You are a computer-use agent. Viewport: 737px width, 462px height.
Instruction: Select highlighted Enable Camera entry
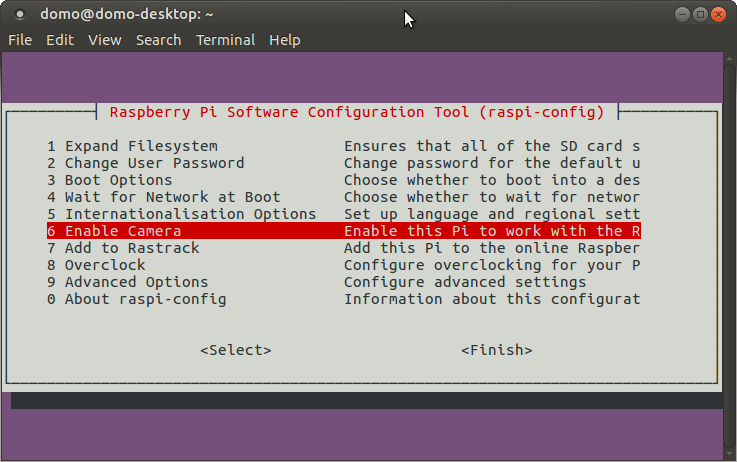point(114,231)
